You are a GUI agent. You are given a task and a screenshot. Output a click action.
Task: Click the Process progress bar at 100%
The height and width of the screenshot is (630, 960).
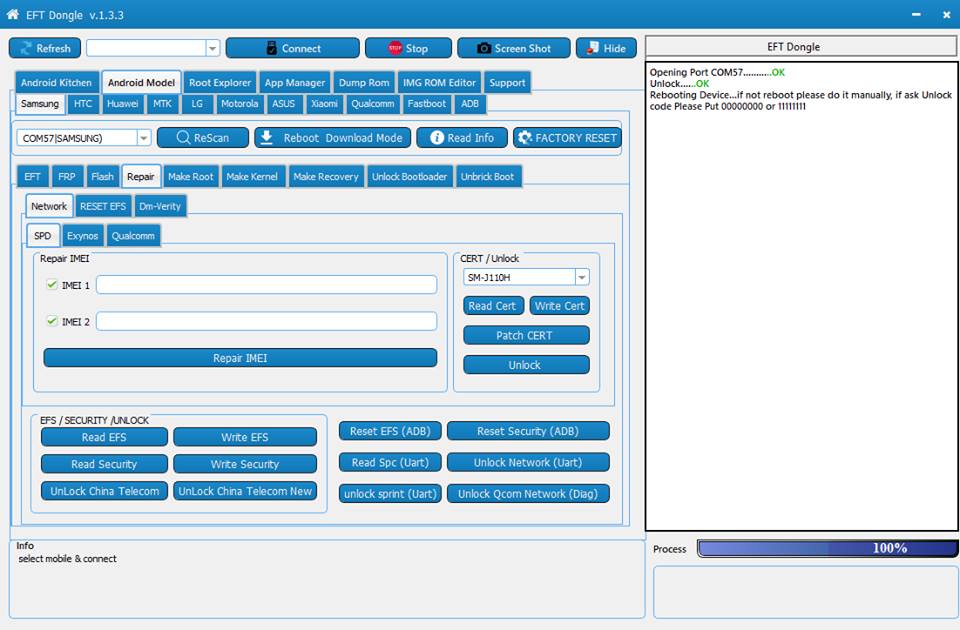click(x=828, y=548)
